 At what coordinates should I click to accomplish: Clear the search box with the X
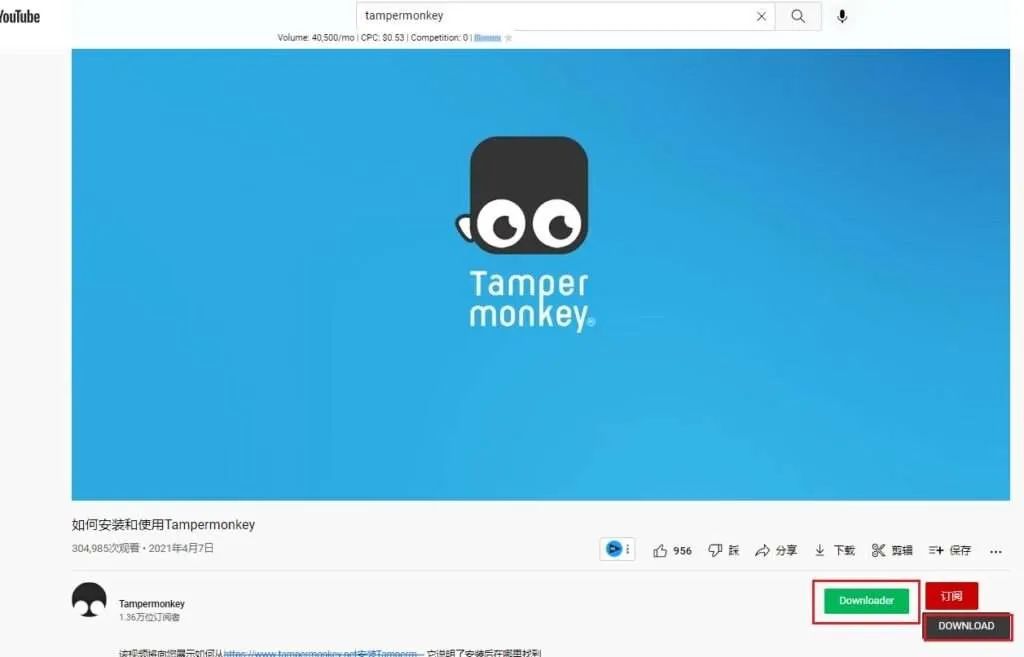tap(760, 16)
